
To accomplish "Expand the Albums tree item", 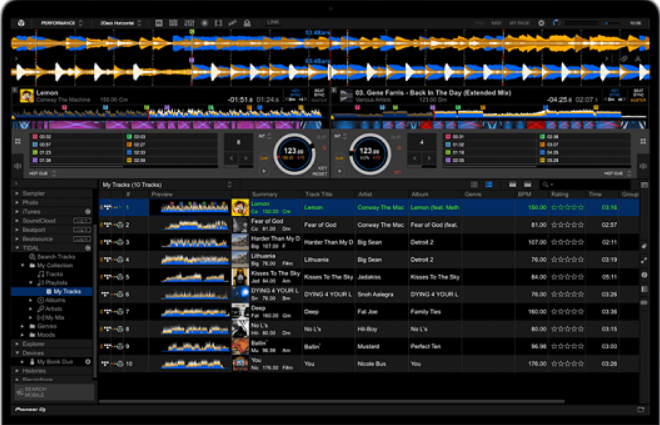I will tap(30, 300).
